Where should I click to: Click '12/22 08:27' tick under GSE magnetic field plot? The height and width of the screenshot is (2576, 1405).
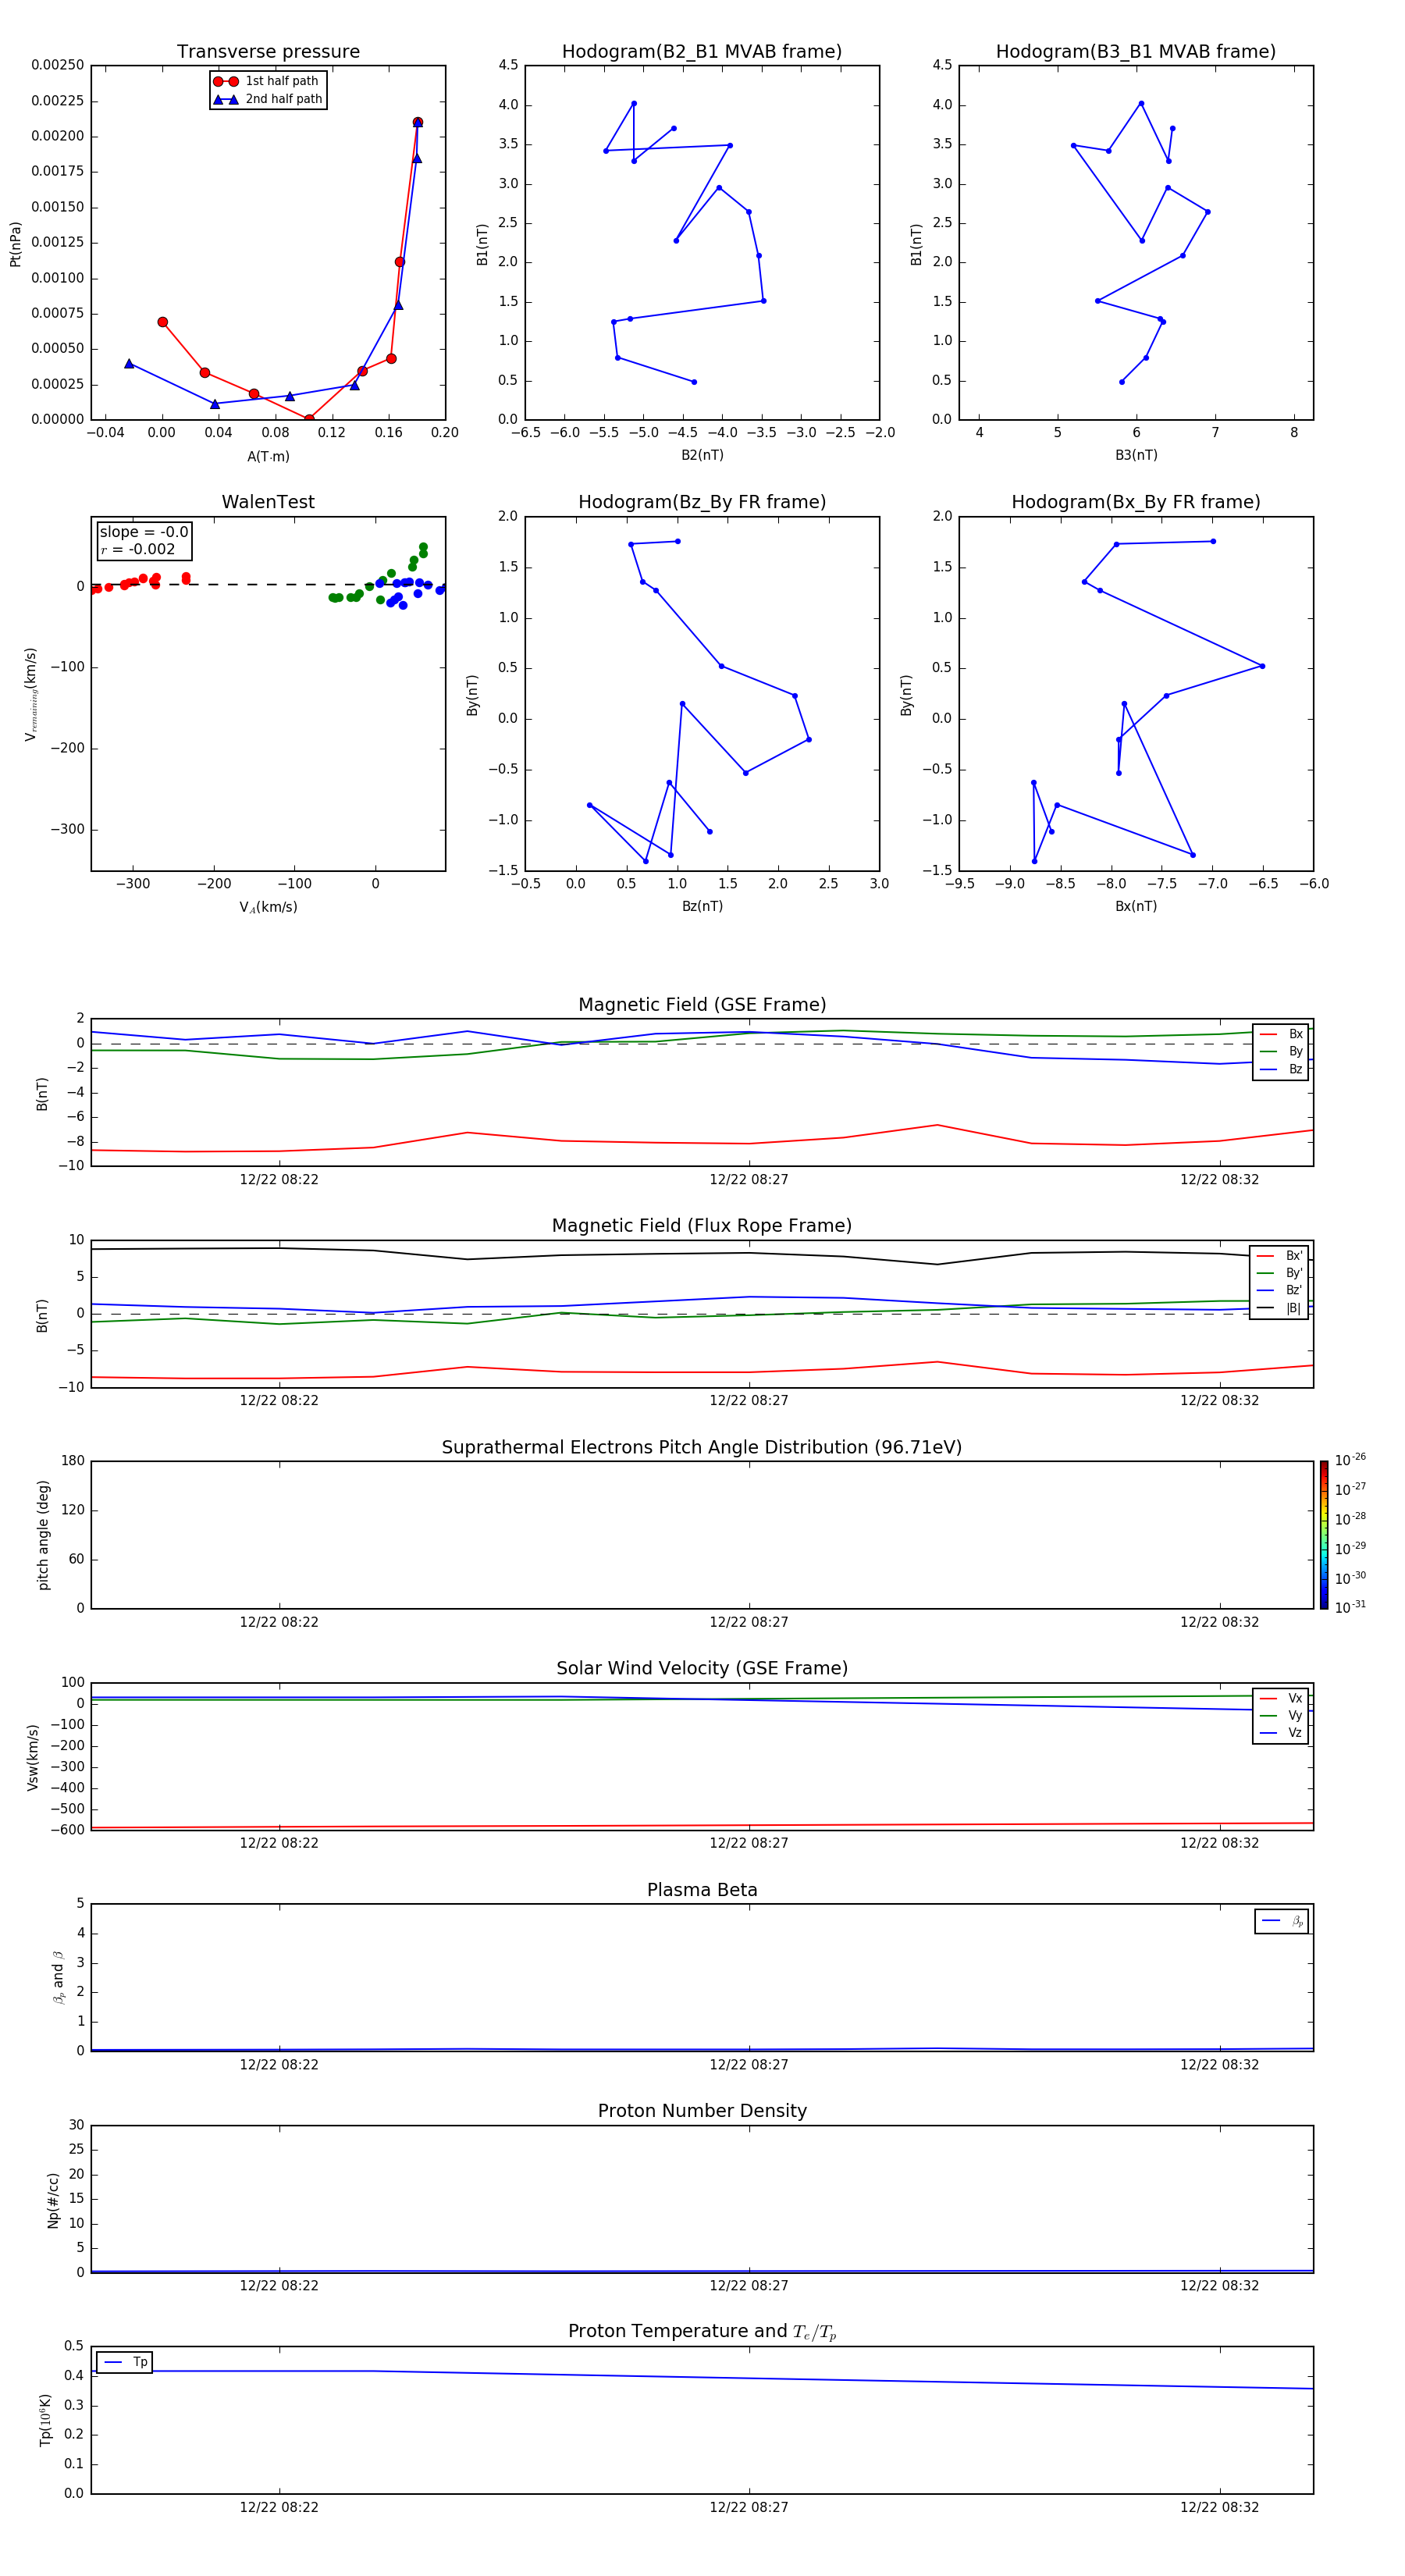click(x=749, y=1180)
